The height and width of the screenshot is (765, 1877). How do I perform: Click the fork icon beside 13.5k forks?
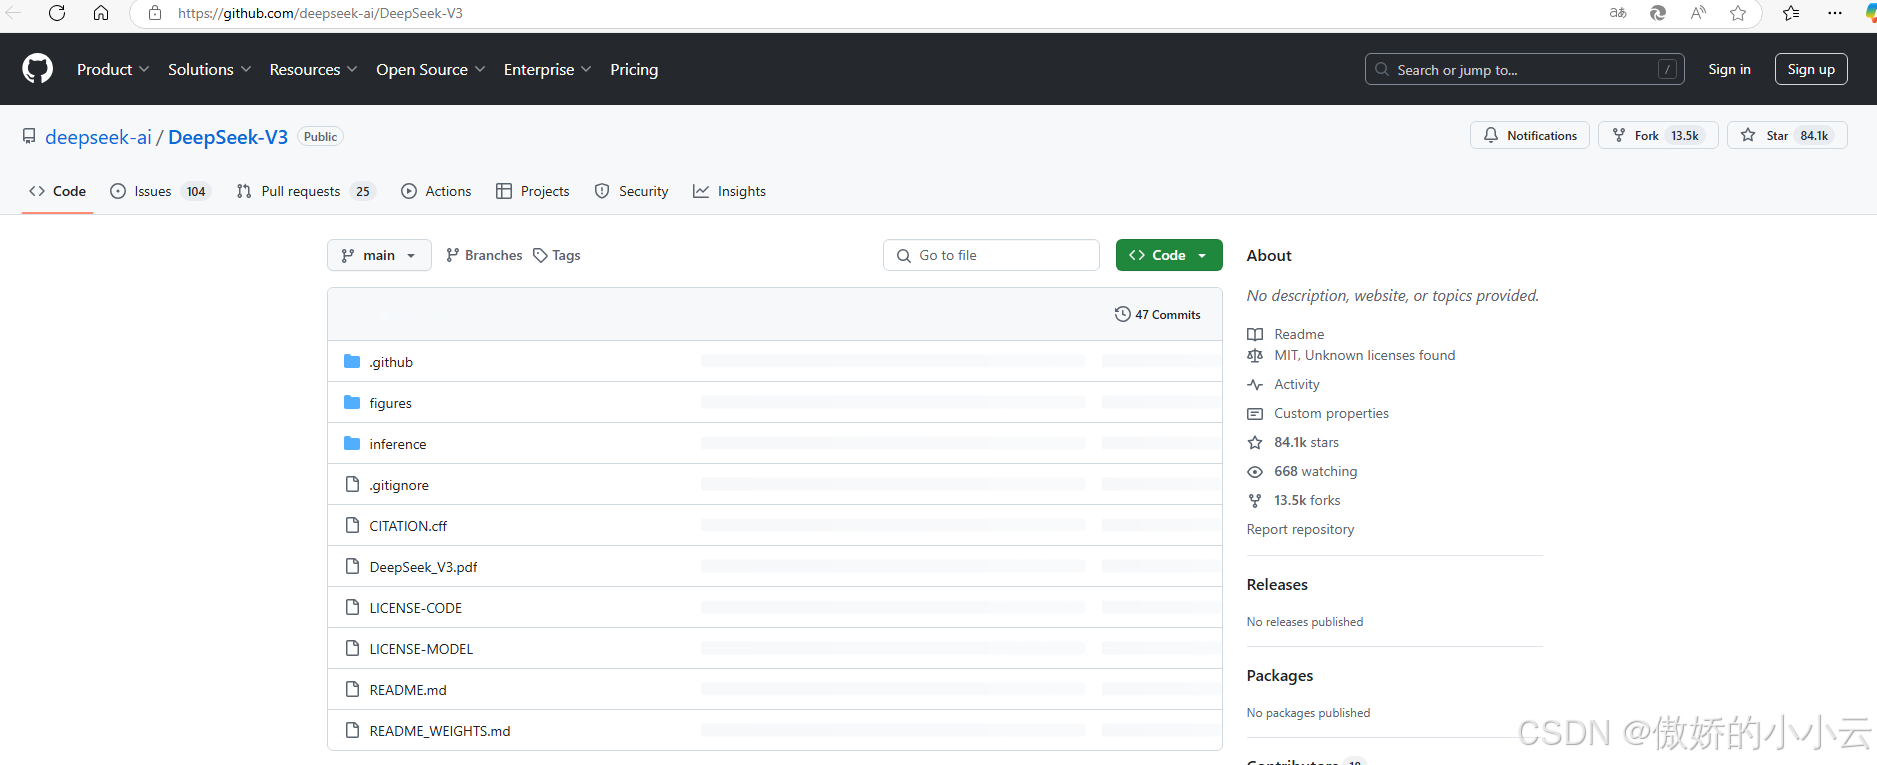(x=1255, y=500)
